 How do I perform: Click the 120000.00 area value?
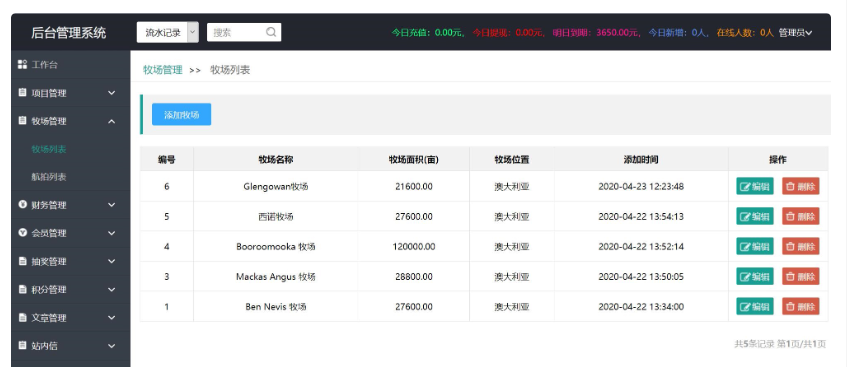tap(414, 246)
